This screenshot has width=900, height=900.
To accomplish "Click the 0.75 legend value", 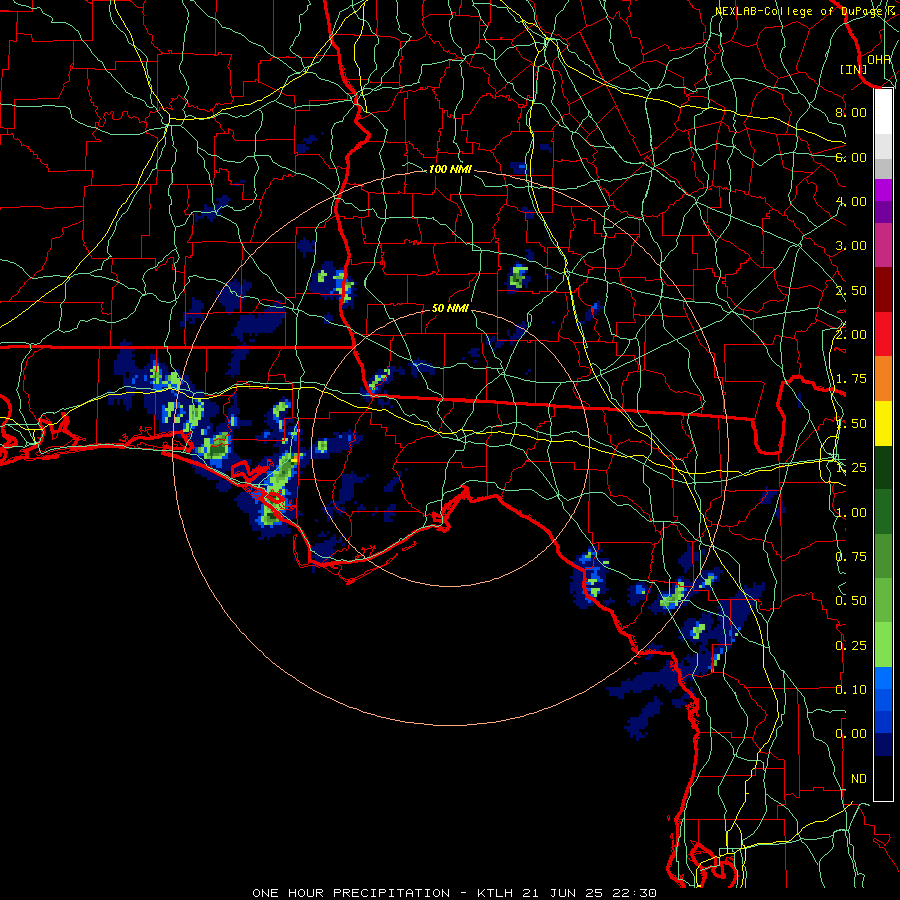I will click(x=851, y=557).
